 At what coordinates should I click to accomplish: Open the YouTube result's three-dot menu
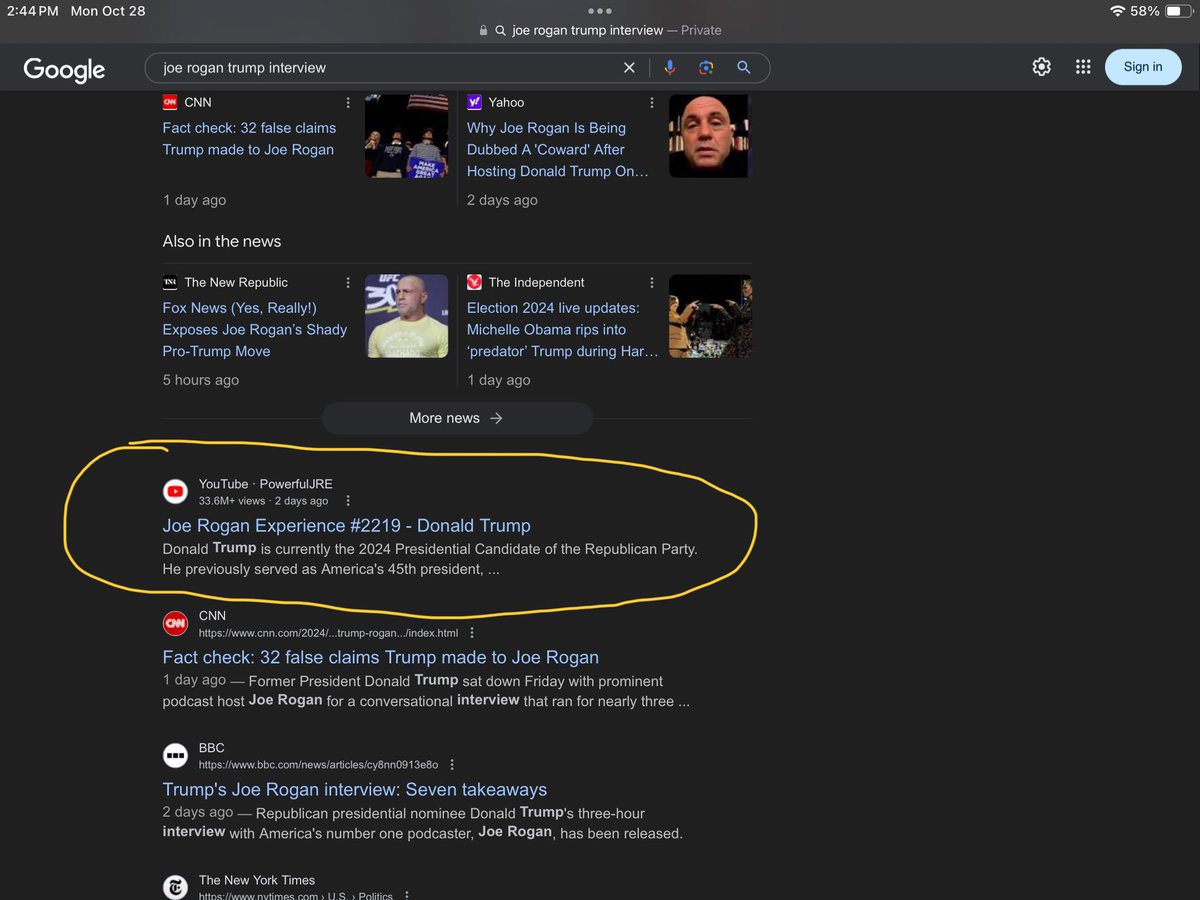click(348, 501)
